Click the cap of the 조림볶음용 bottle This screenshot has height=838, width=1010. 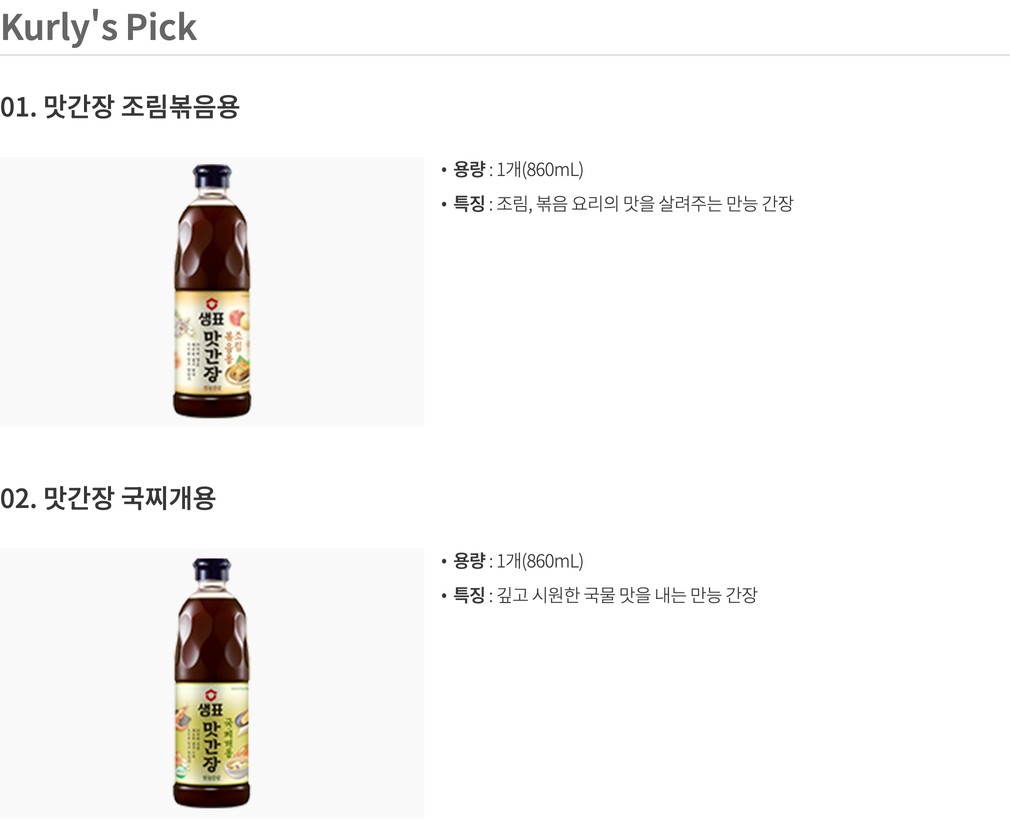coord(212,177)
